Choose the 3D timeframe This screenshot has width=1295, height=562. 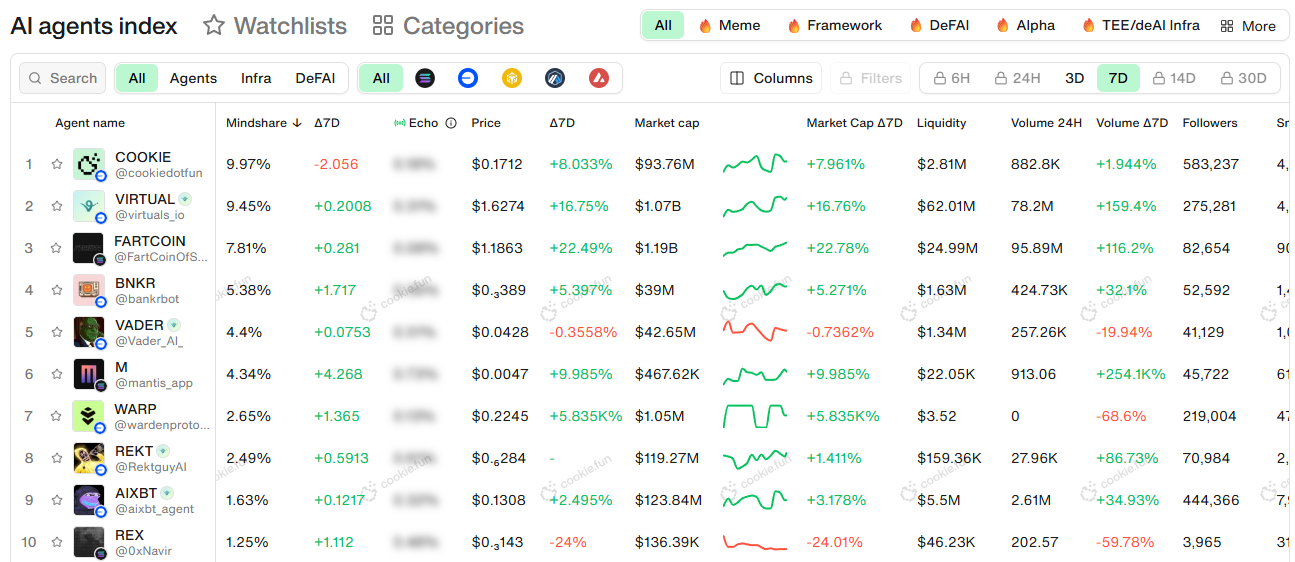coord(1074,78)
